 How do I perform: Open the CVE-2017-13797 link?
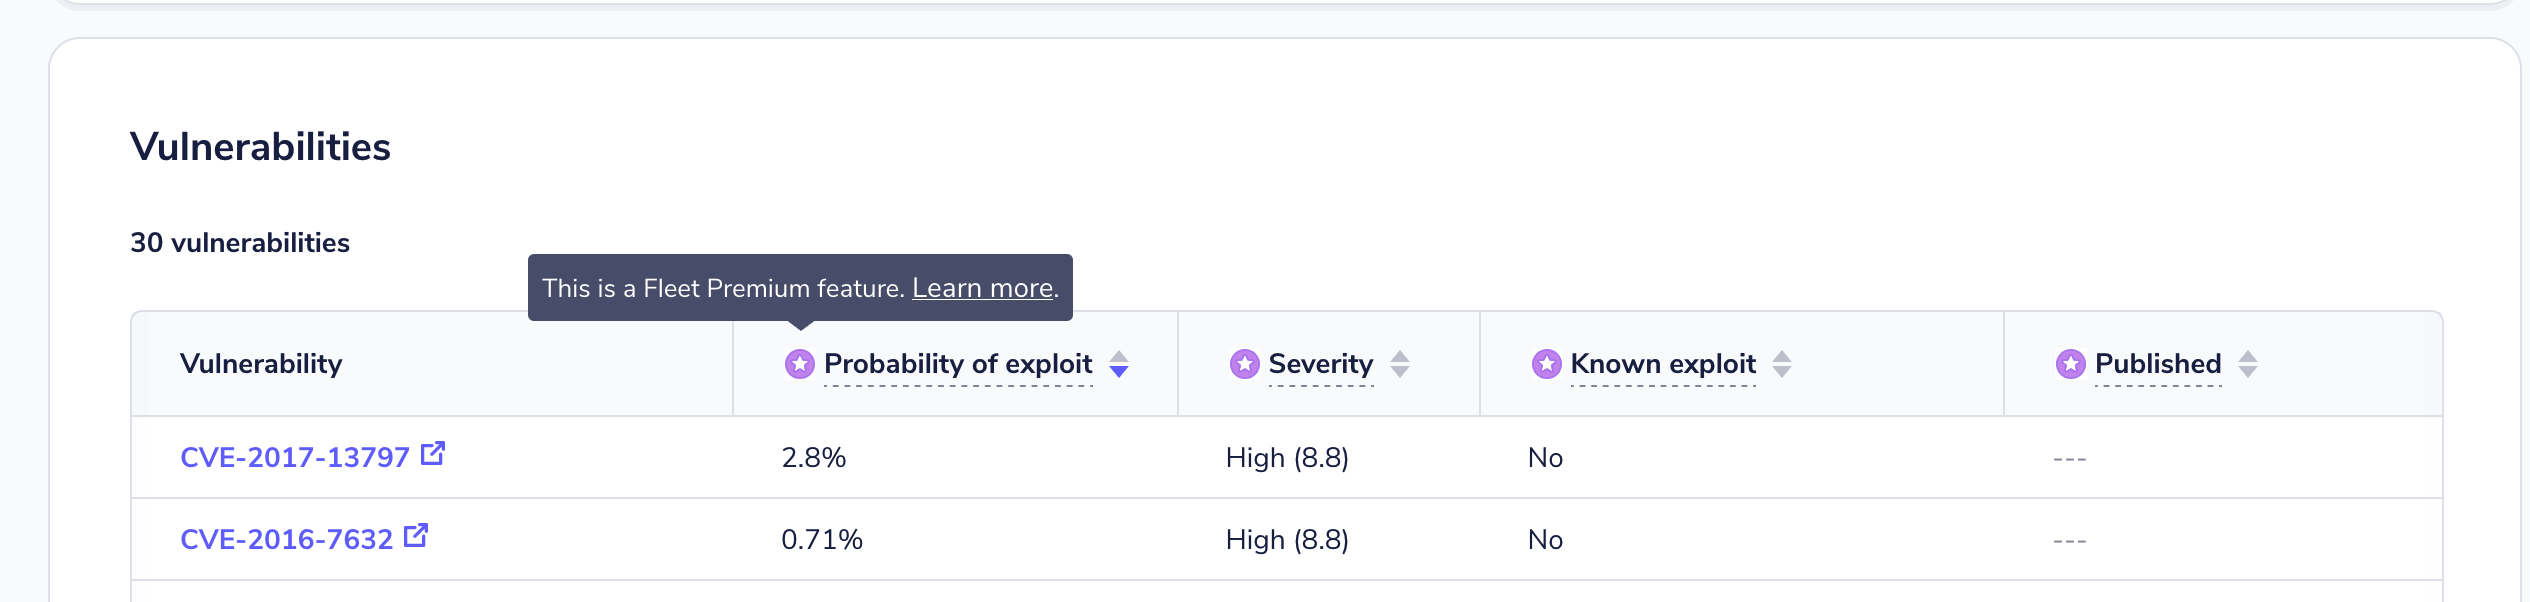click(x=295, y=458)
